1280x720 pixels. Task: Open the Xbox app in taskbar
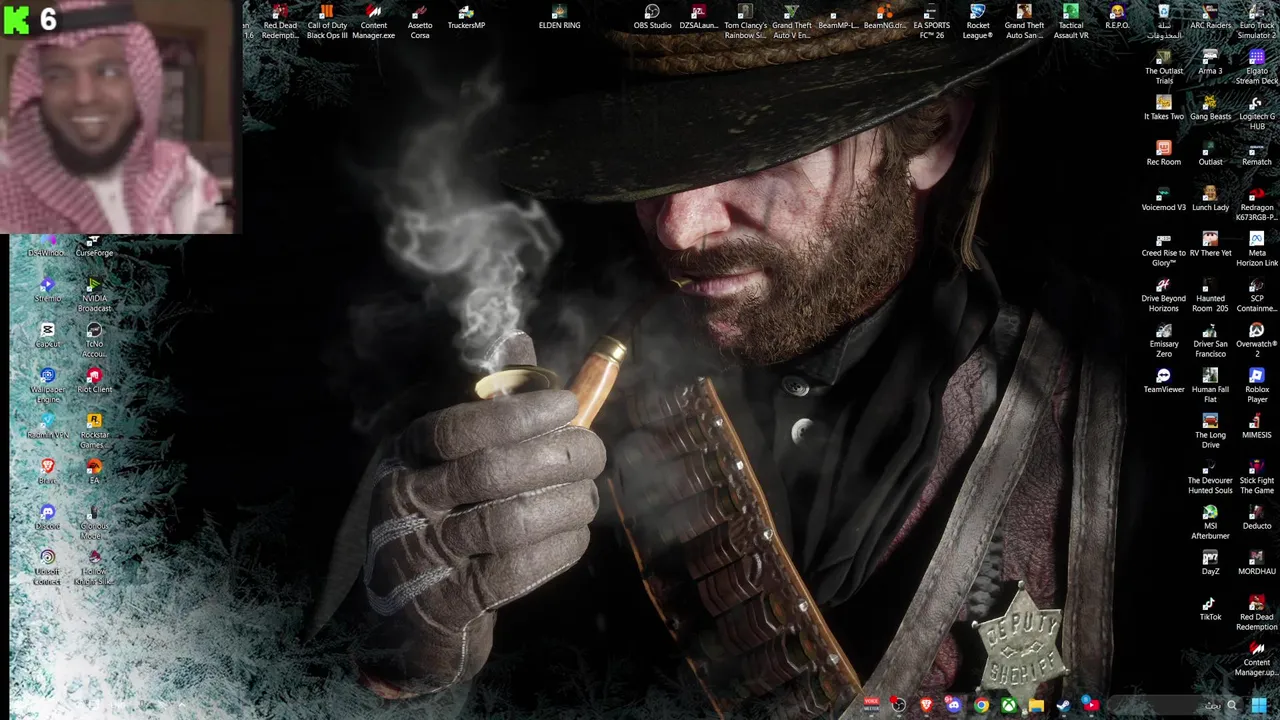point(1009,706)
